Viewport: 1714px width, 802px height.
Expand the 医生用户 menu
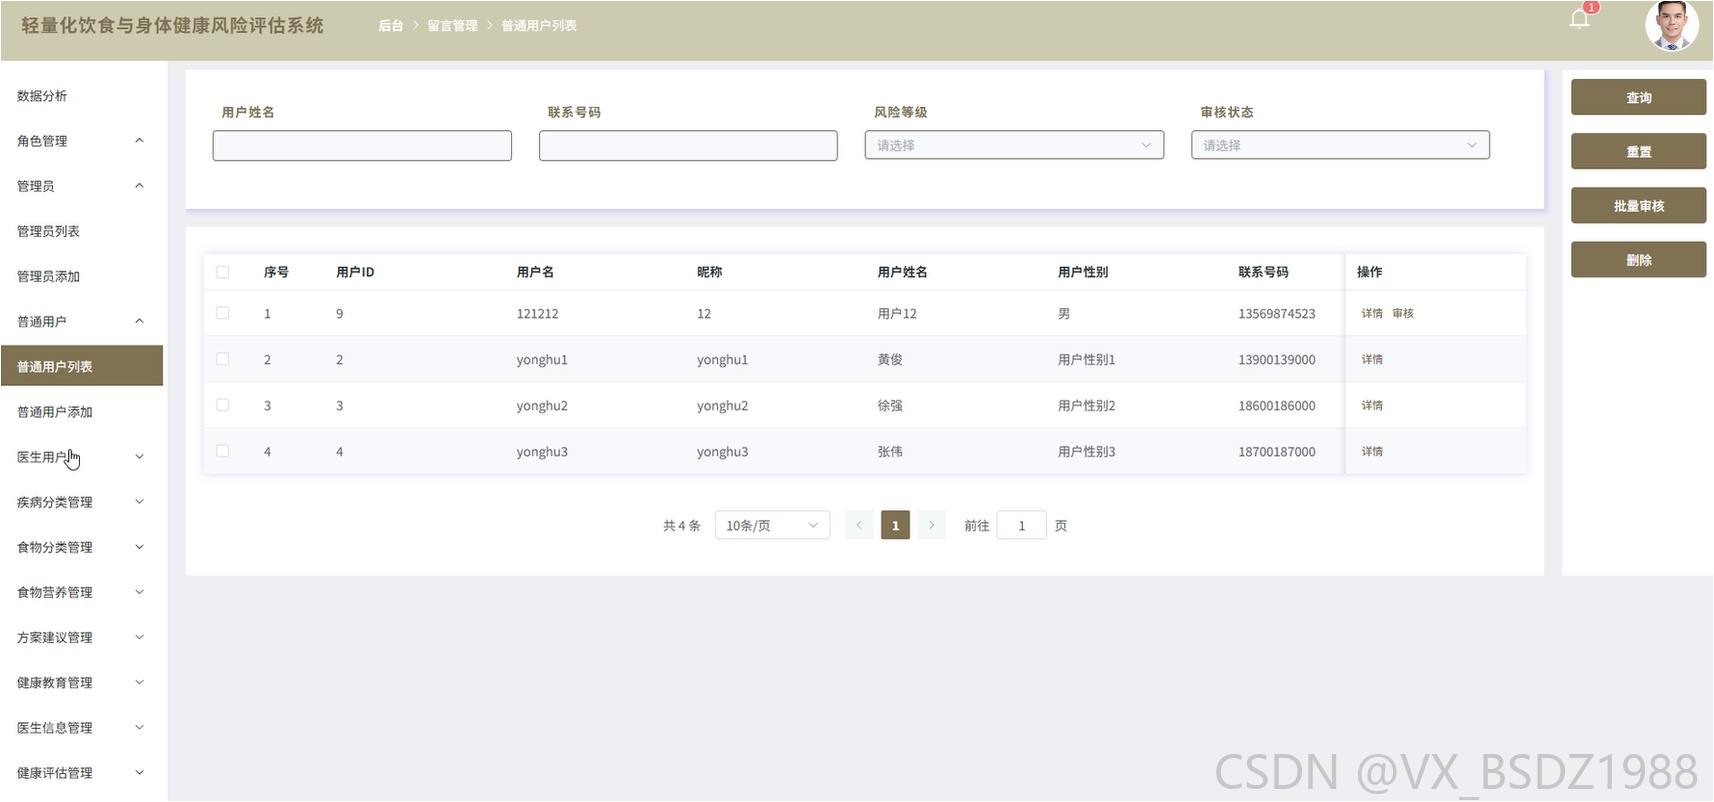click(x=81, y=457)
